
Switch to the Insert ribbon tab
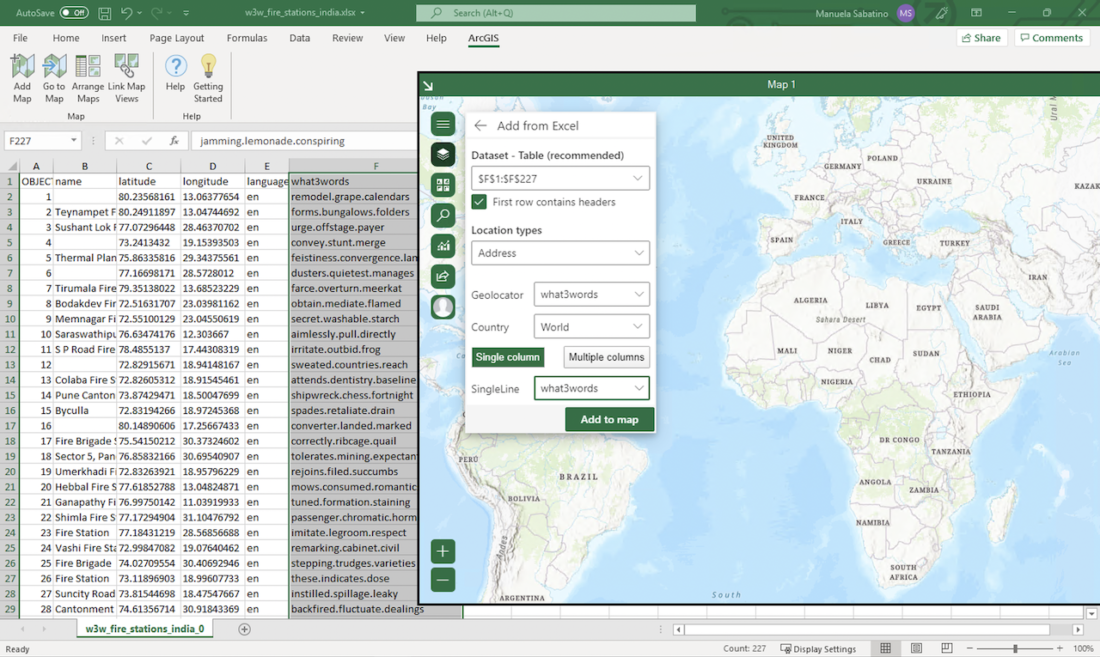[114, 38]
